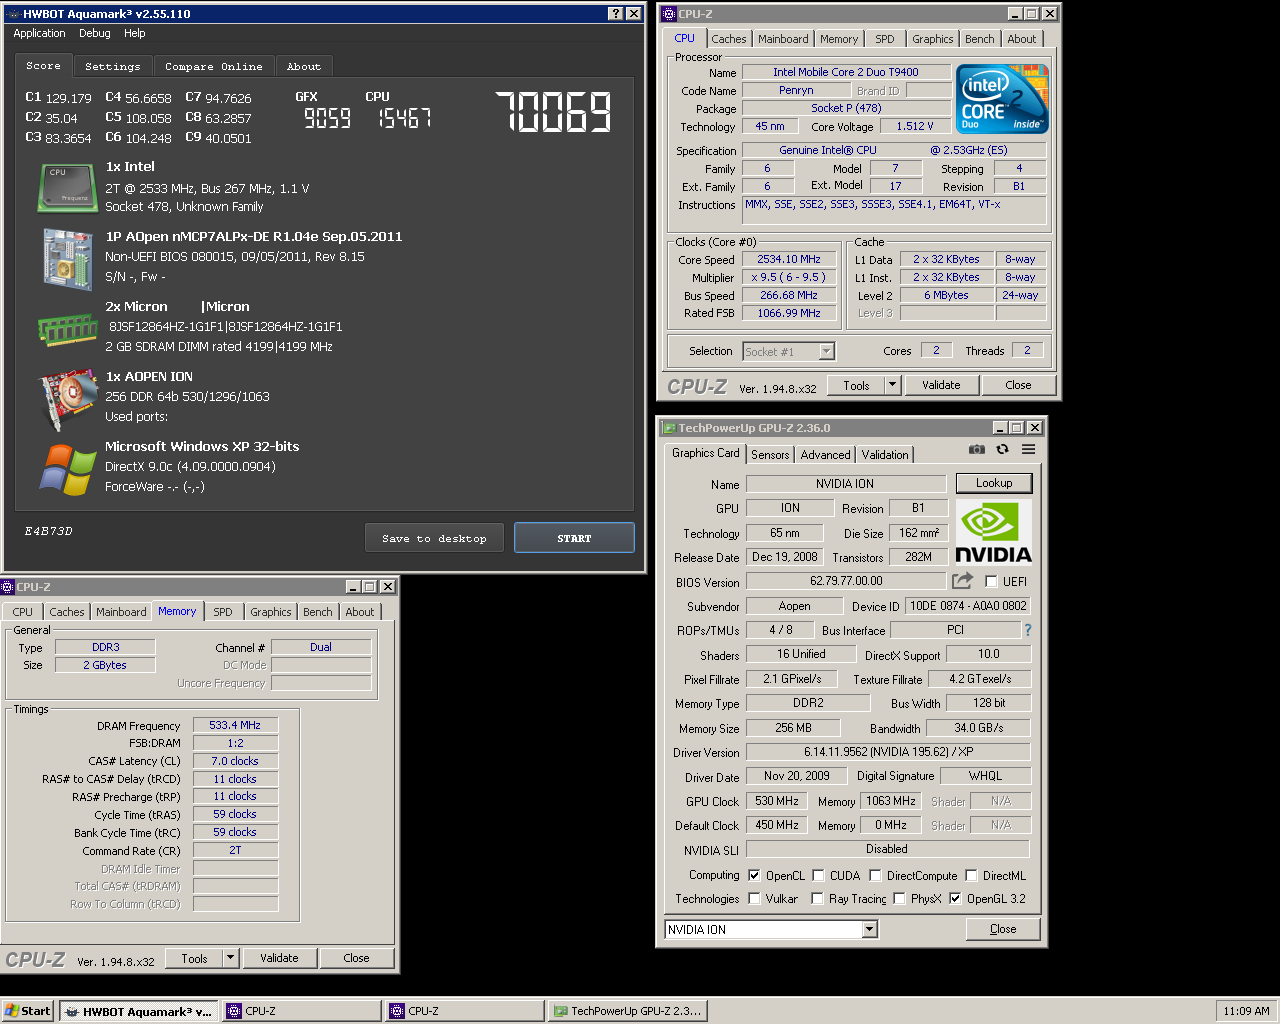
Task: Toggle the Ray Tracing checkbox
Action: point(817,898)
